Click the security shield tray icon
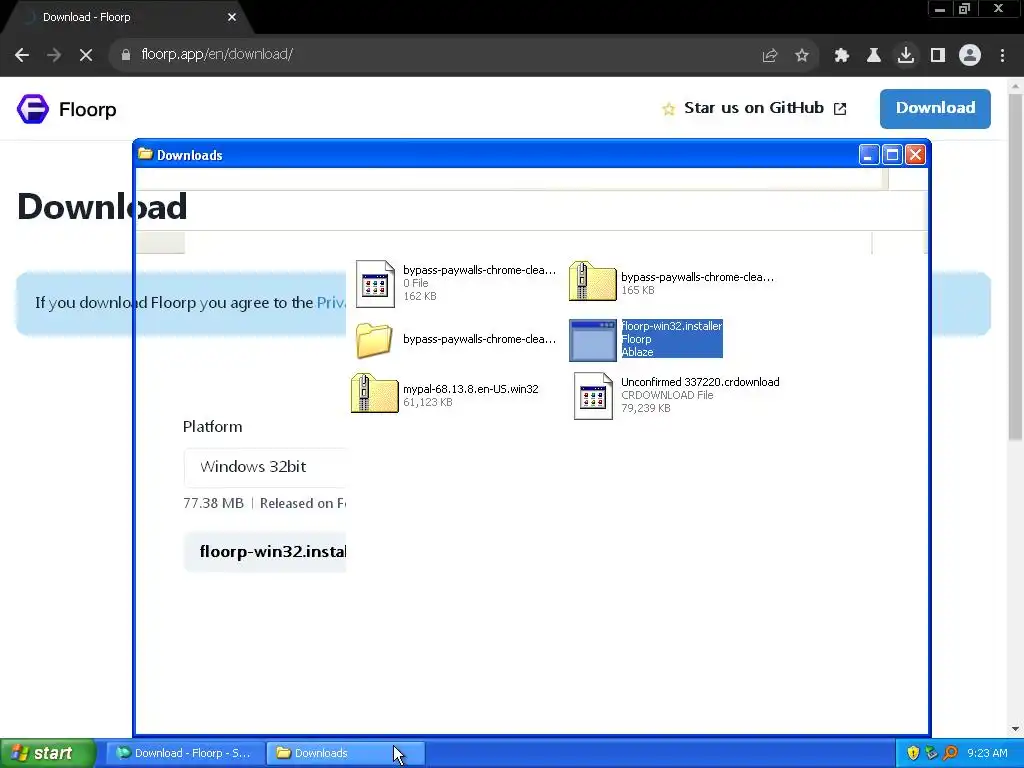This screenshot has height=768, width=1024. (913, 753)
